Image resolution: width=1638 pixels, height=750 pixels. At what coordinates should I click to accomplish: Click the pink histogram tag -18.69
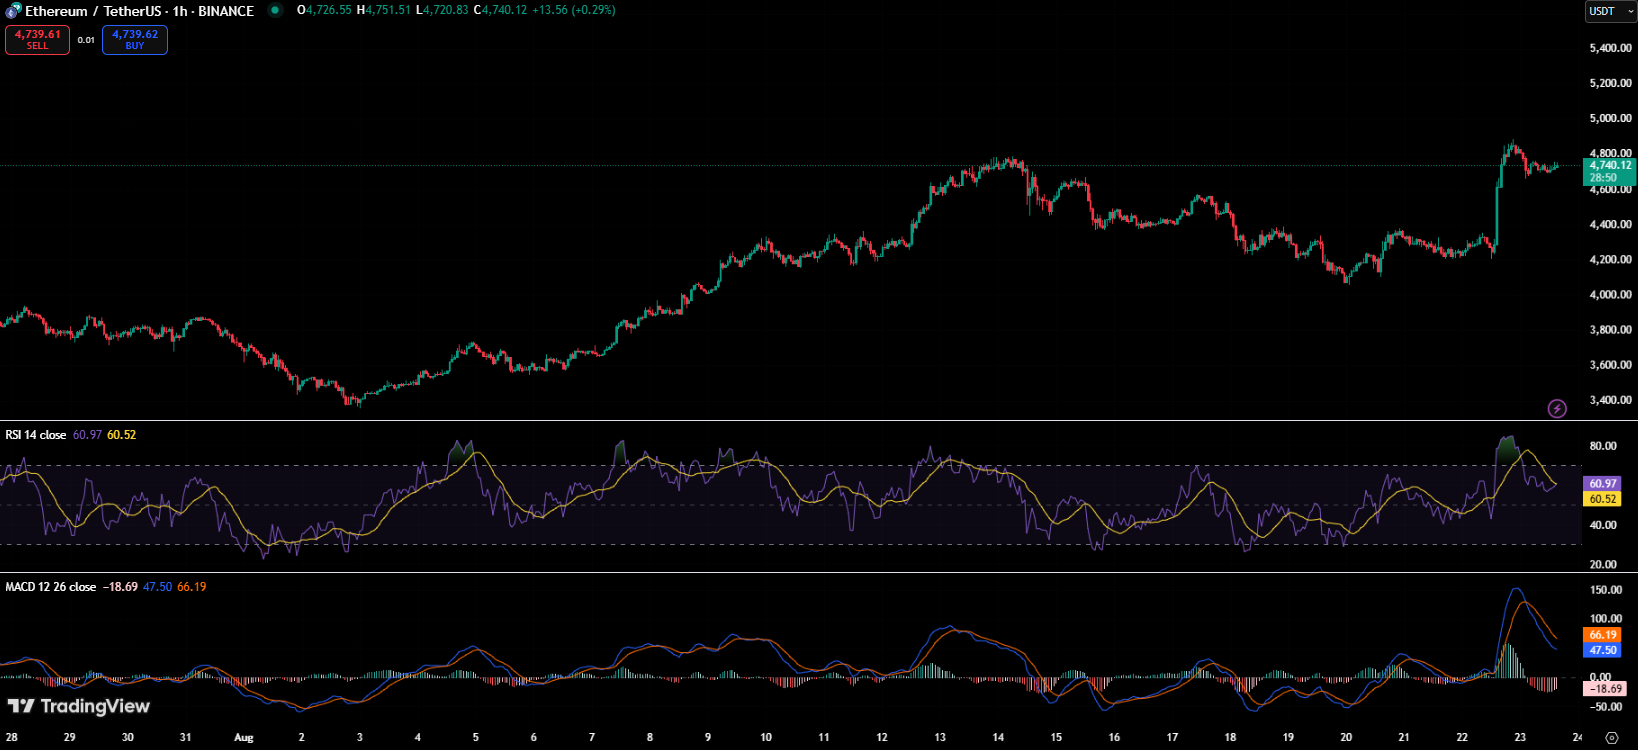coord(1606,689)
